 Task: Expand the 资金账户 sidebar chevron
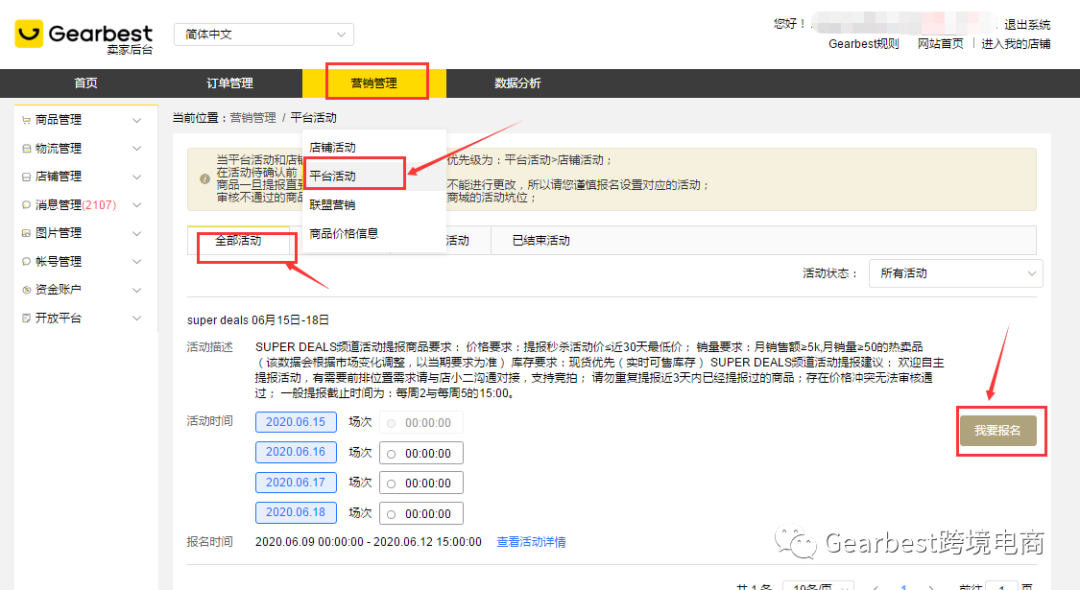pos(136,290)
